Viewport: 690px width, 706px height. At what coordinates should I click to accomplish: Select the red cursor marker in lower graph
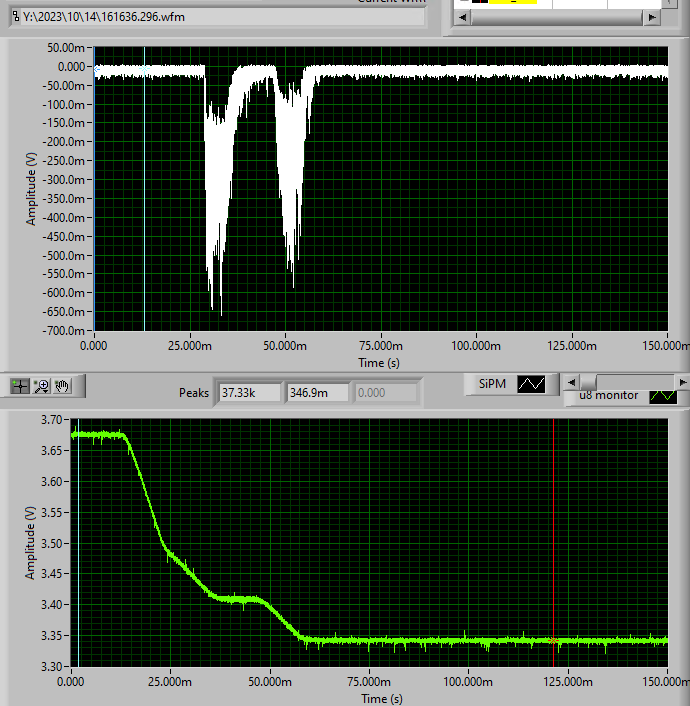(x=554, y=640)
